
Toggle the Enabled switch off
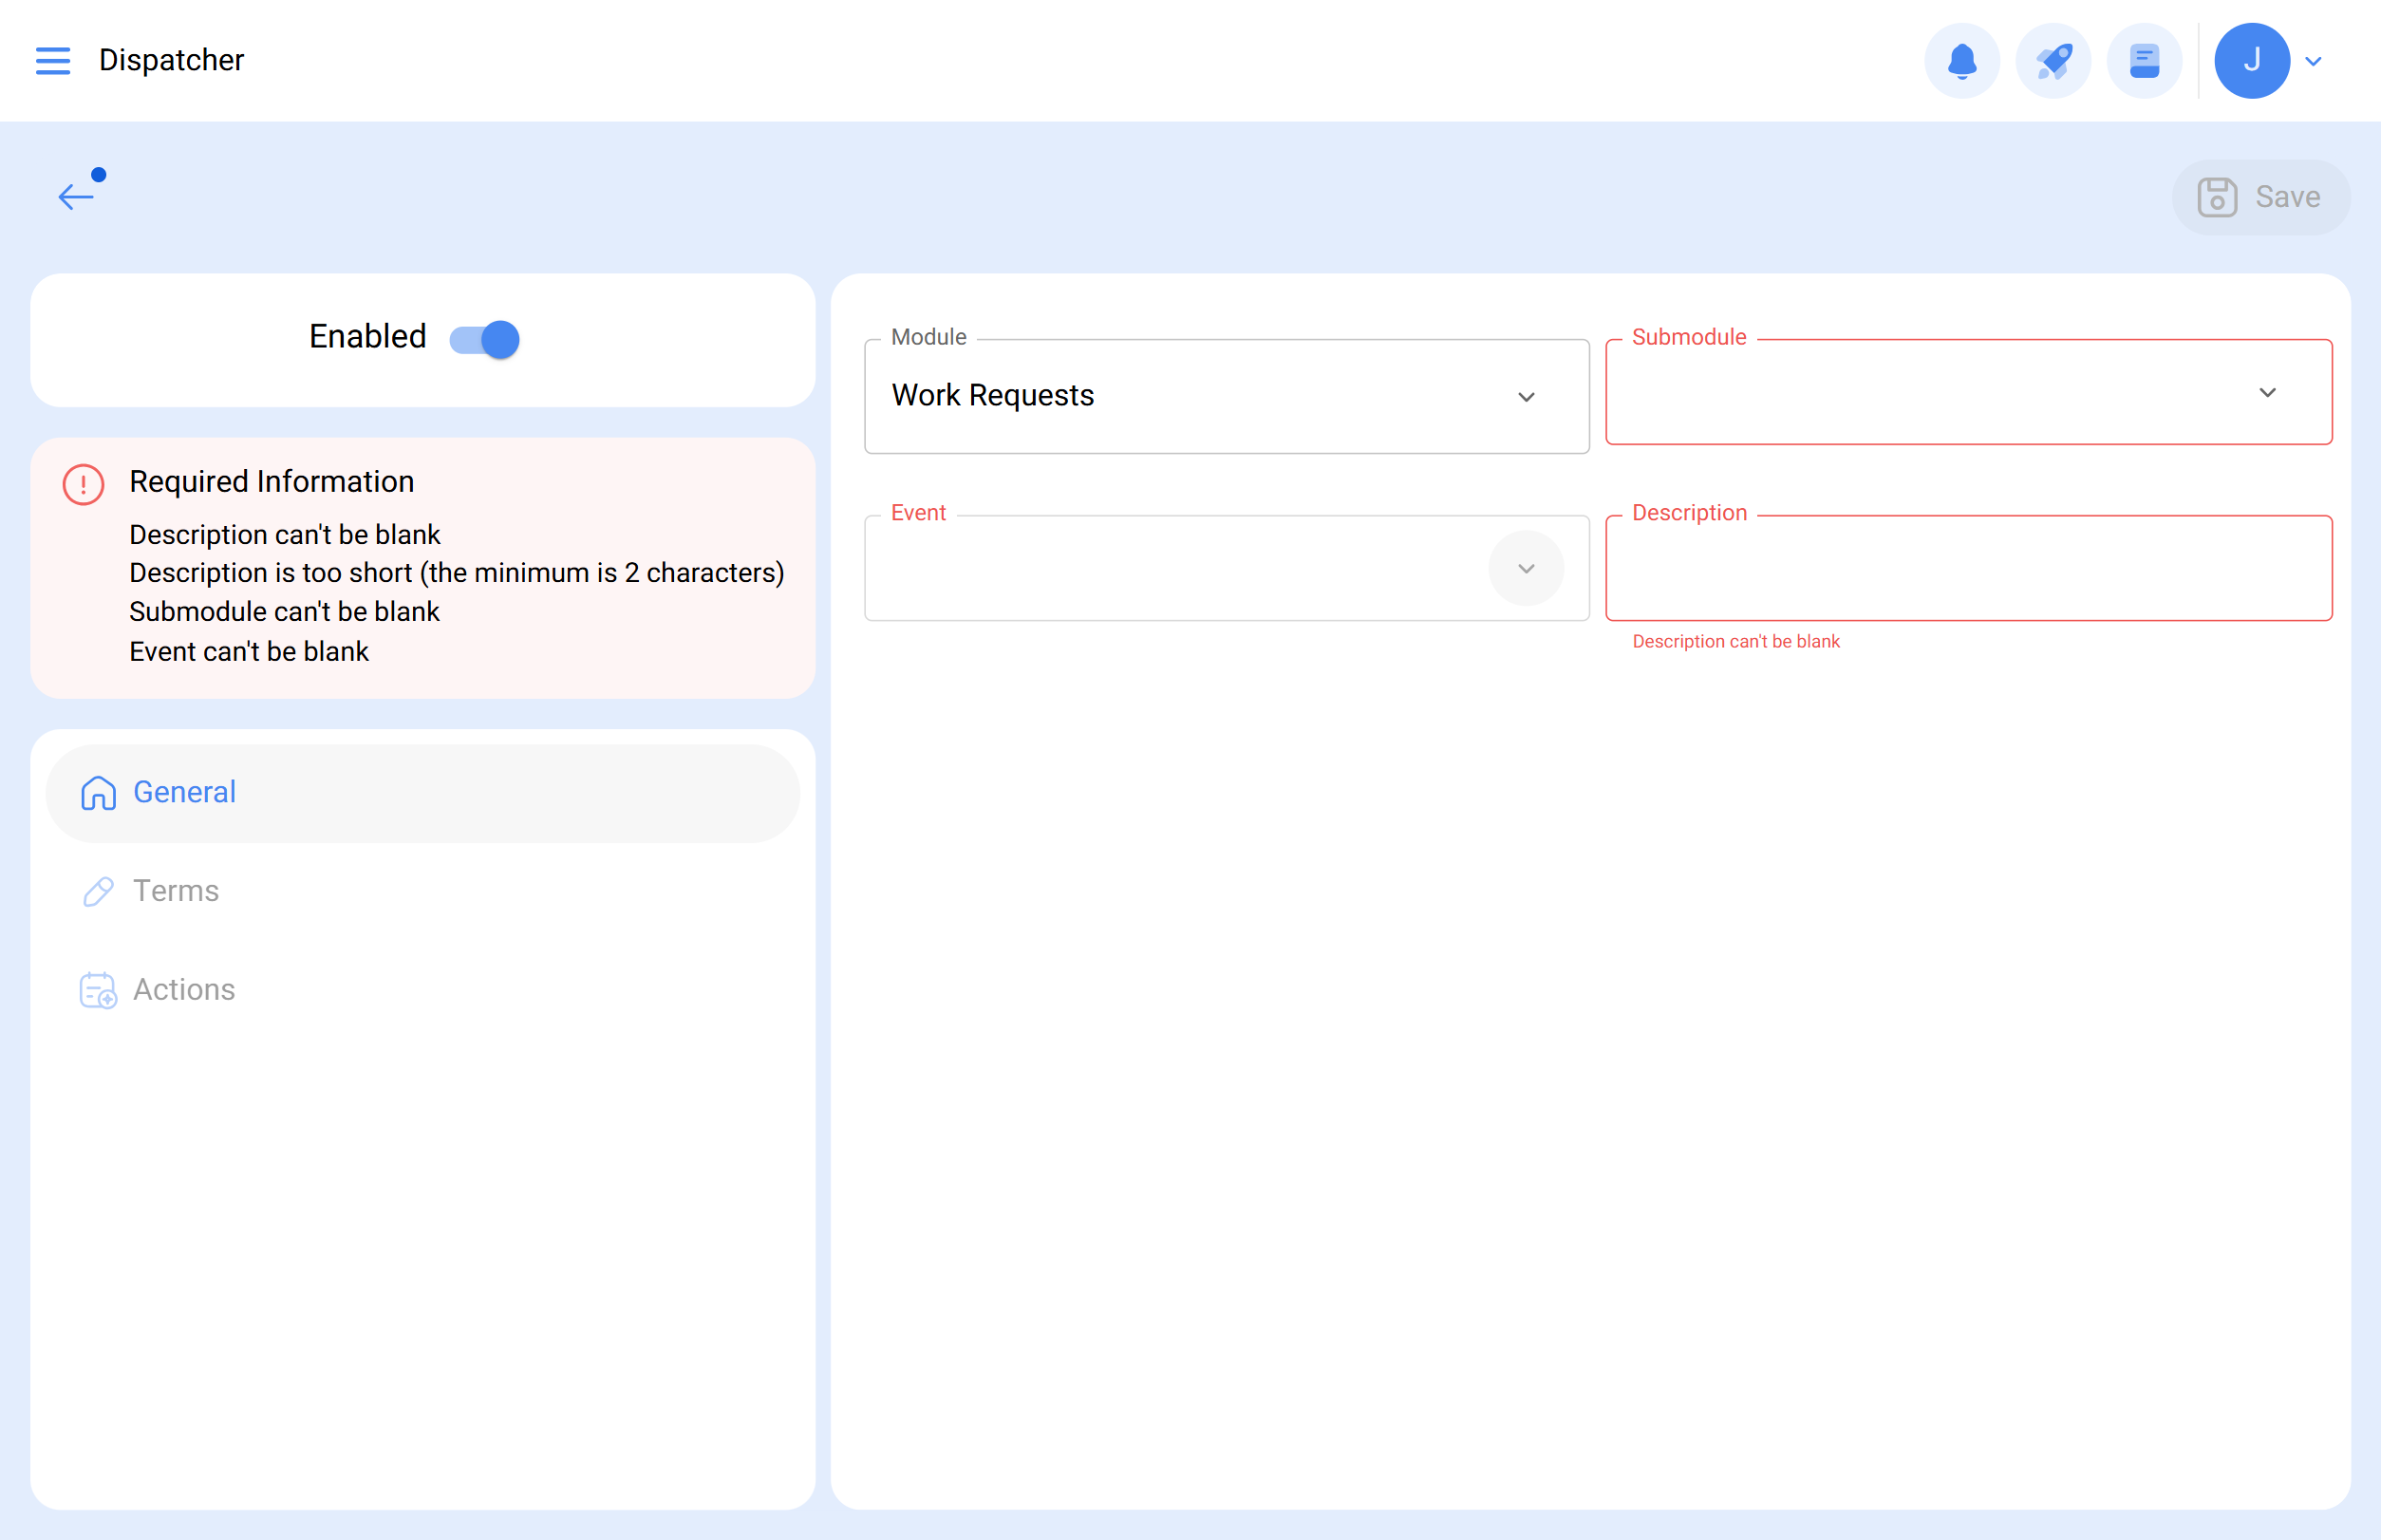pyautogui.click(x=485, y=339)
